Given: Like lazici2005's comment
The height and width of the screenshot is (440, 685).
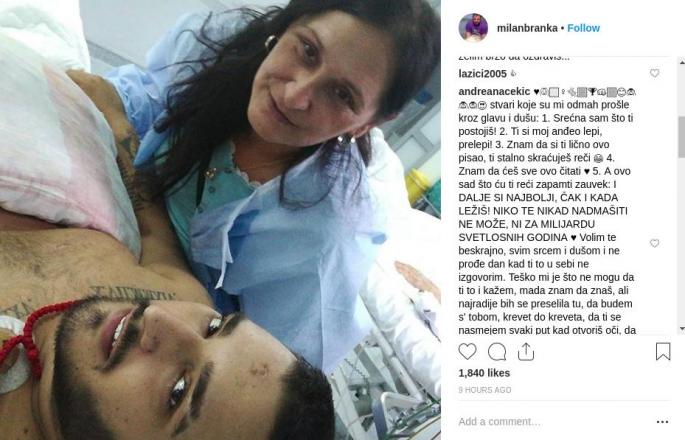Looking at the screenshot, I should [x=654, y=73].
